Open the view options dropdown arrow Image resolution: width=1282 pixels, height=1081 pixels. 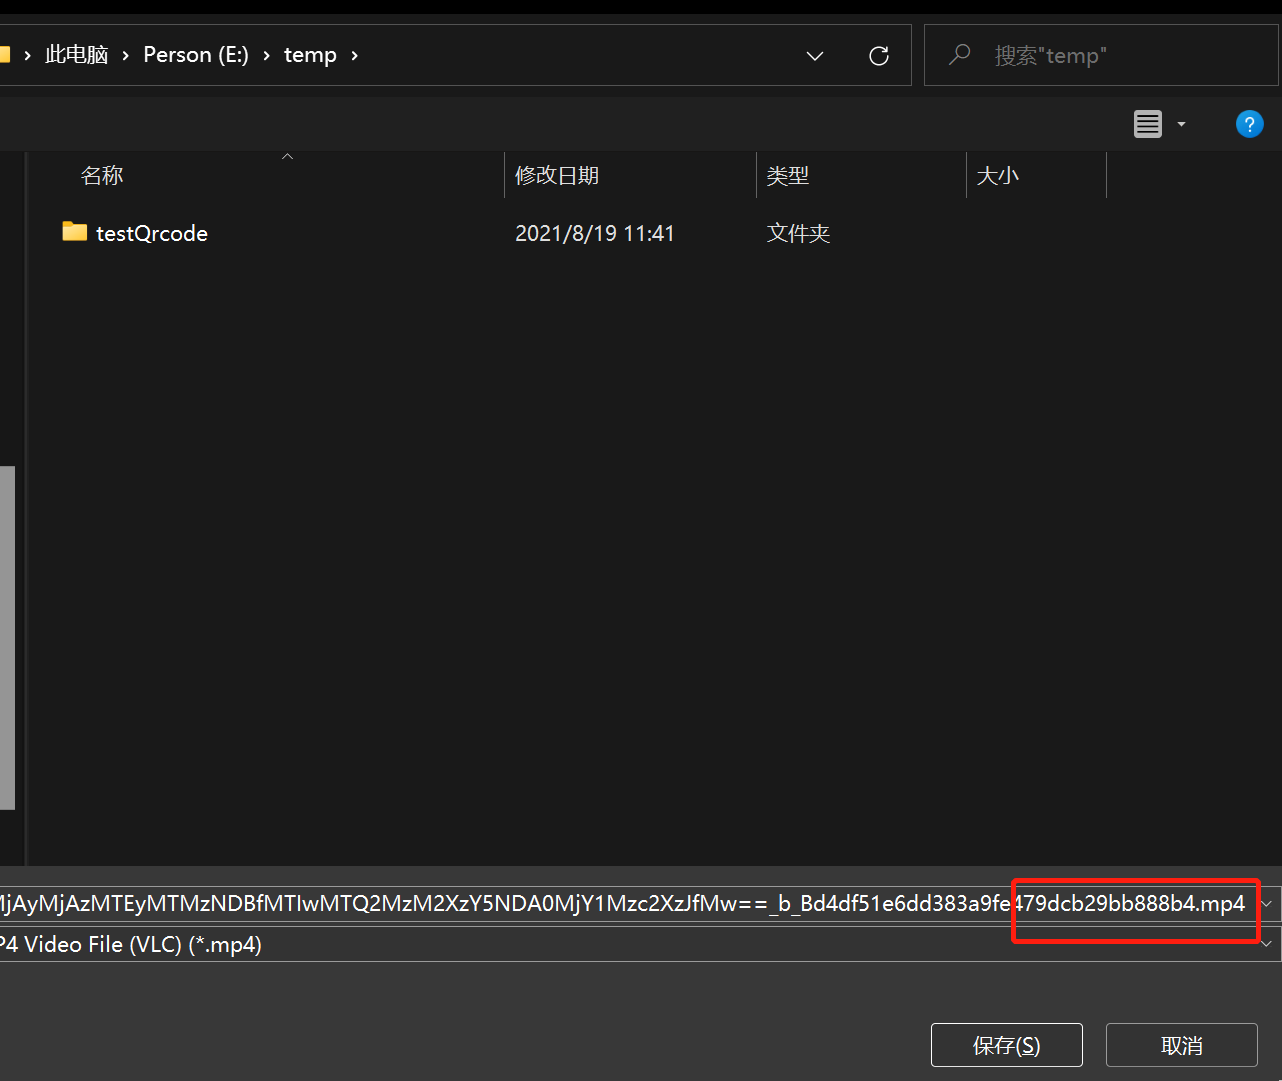tap(1181, 124)
